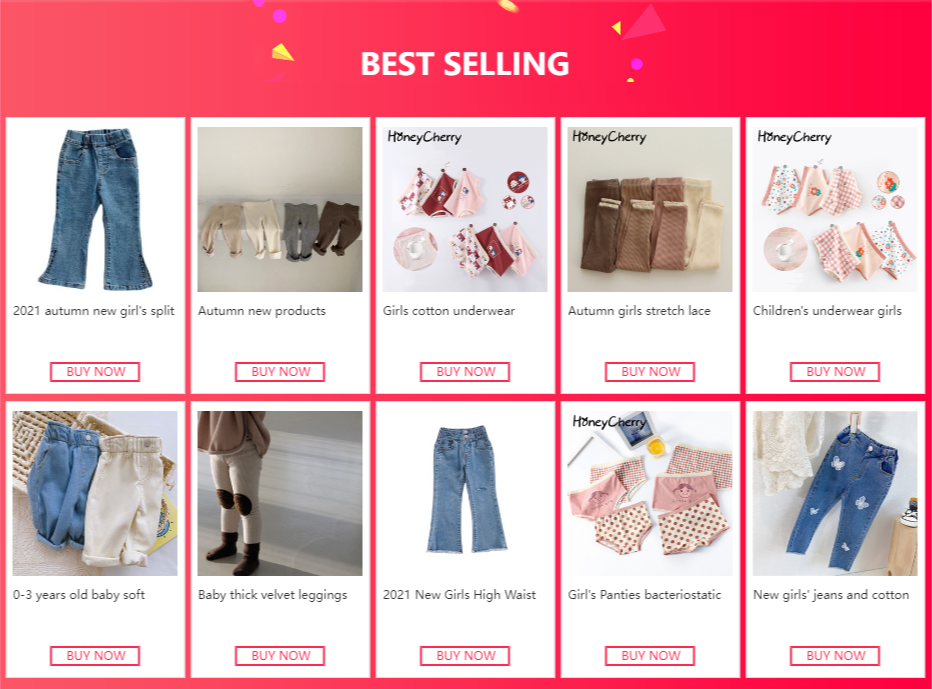Click BUY NOW under 2021 autumn girl's split
This screenshot has height=689, width=932.
[95, 372]
